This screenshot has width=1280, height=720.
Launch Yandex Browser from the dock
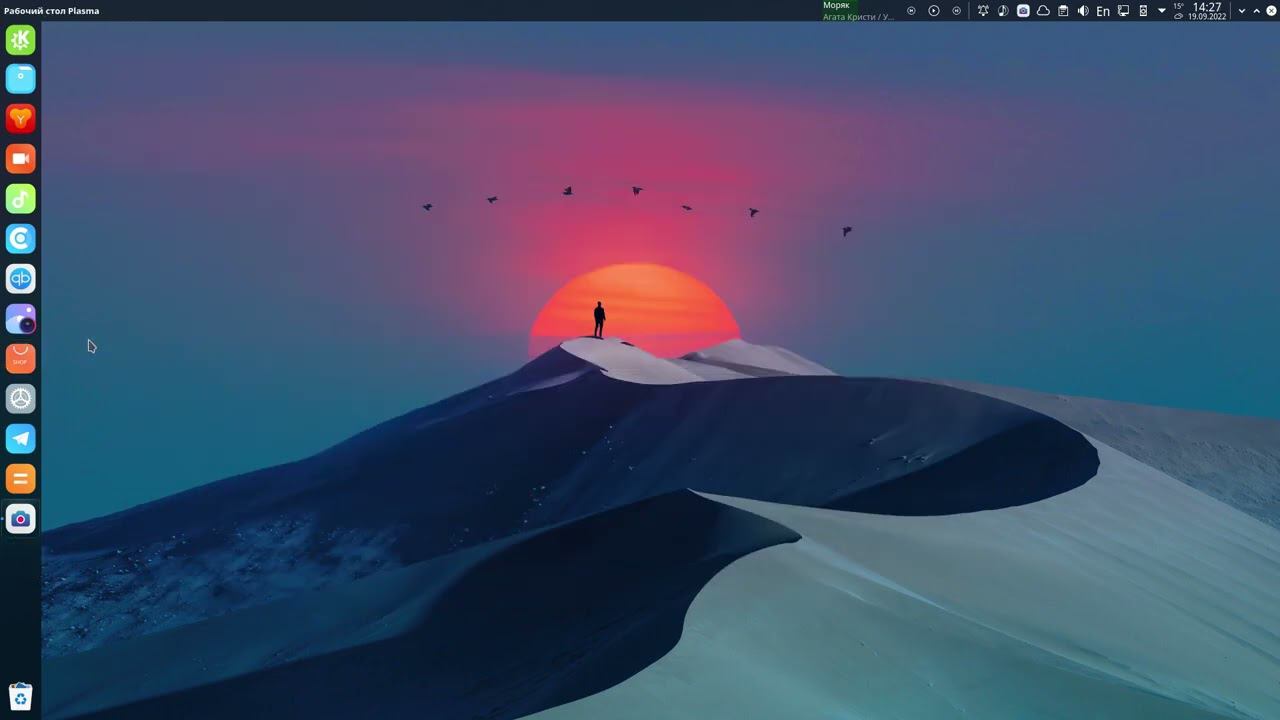pyautogui.click(x=20, y=119)
